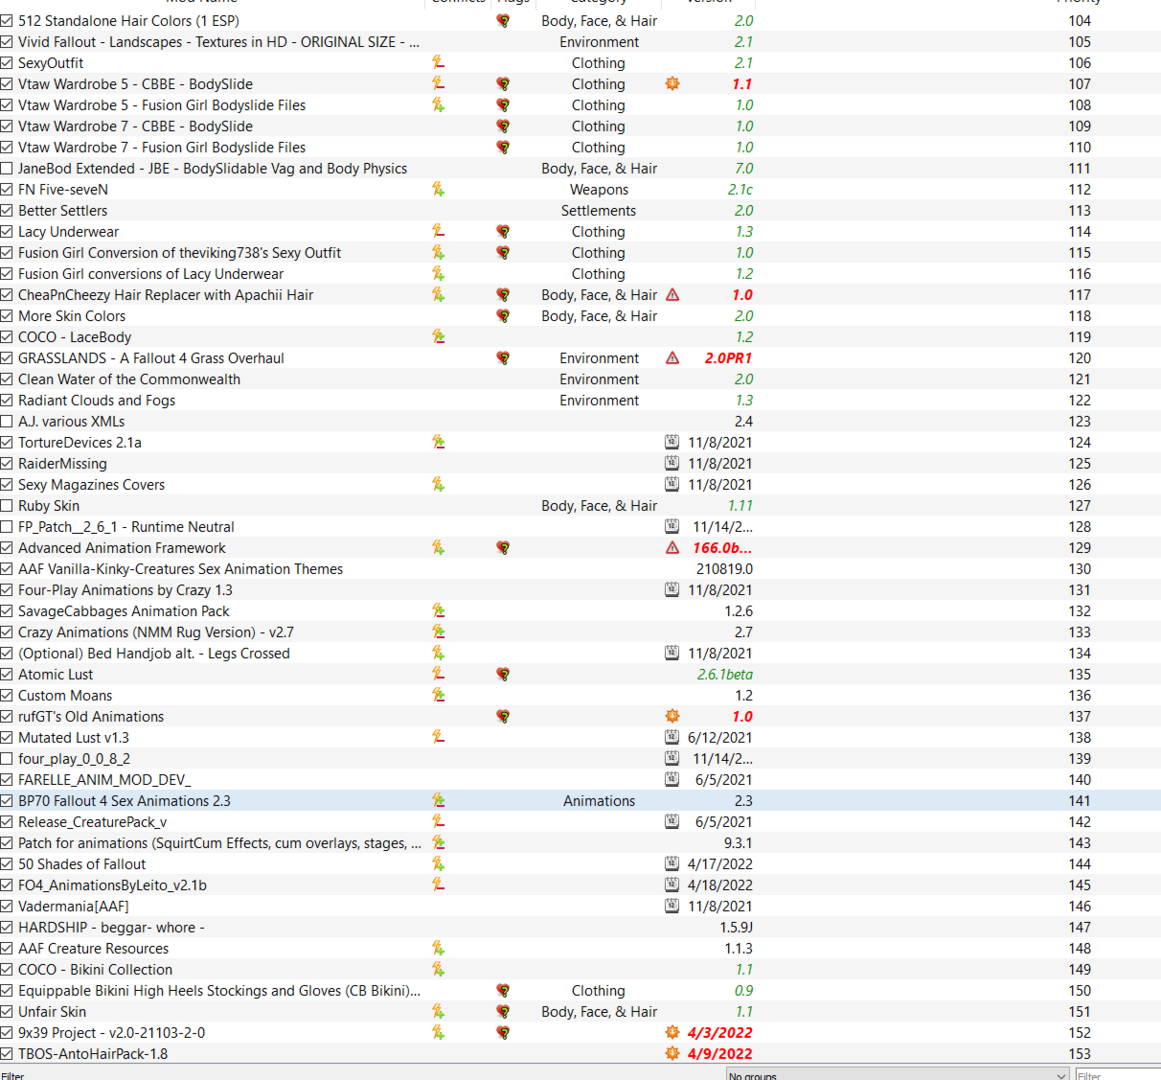The height and width of the screenshot is (1080, 1161).
Task: Click the red warning triangle on GRASSLANDS row
Action: 672,358
